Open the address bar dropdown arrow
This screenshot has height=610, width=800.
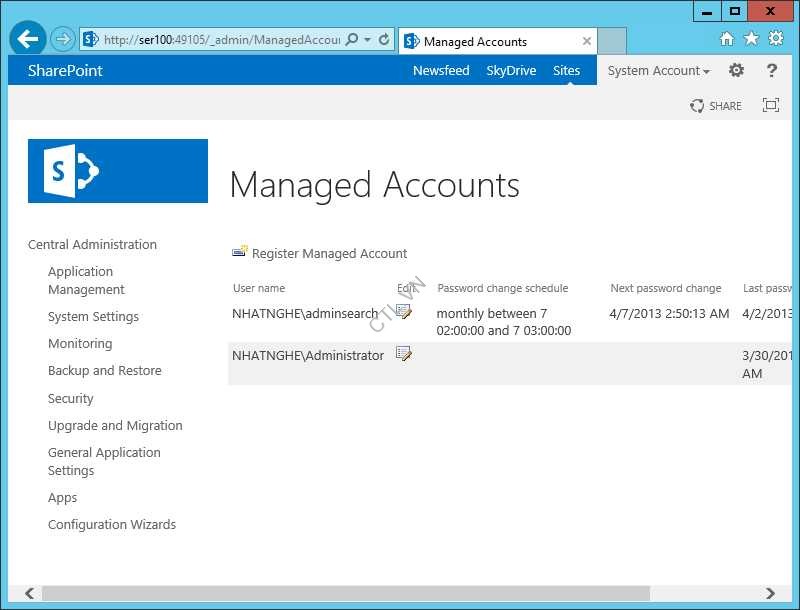click(367, 39)
